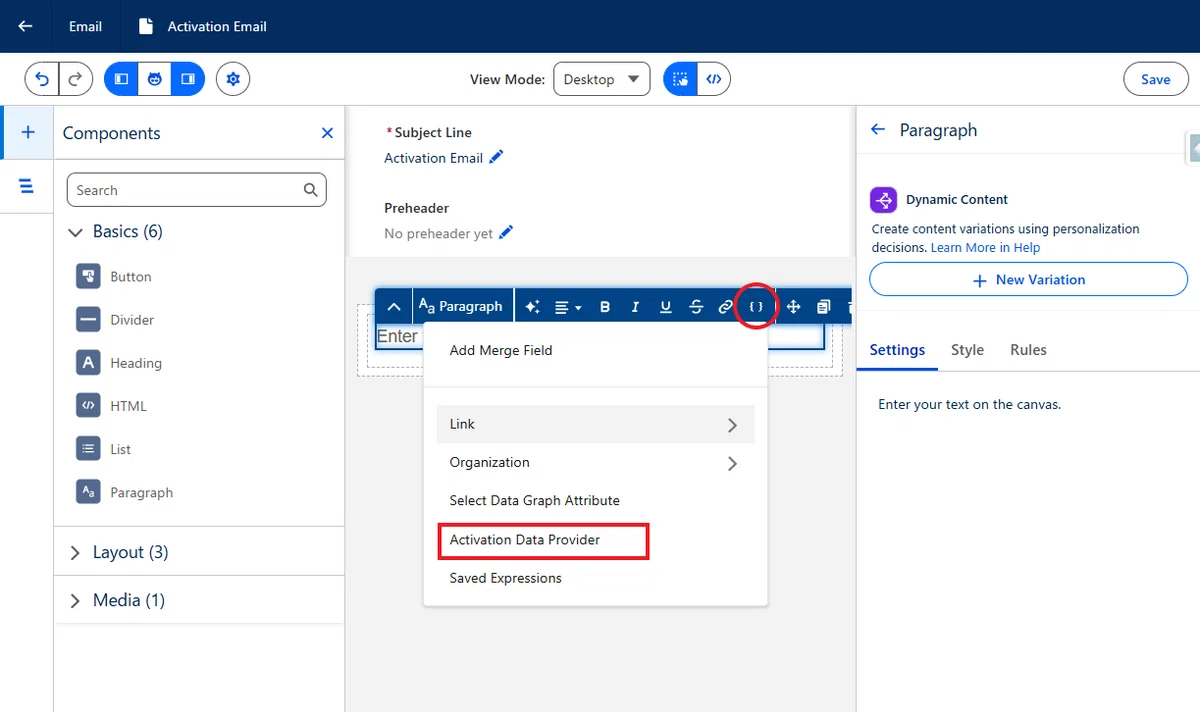The height and width of the screenshot is (712, 1200).
Task: Open the Paragraph style selector
Action: [461, 307]
